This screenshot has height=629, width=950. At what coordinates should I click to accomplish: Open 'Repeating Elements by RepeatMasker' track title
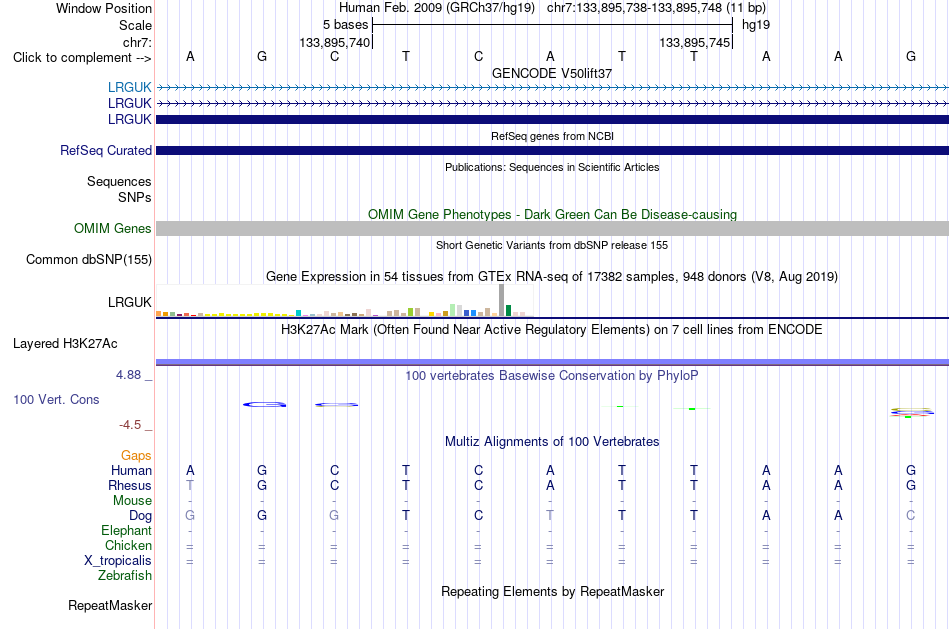click(x=552, y=591)
